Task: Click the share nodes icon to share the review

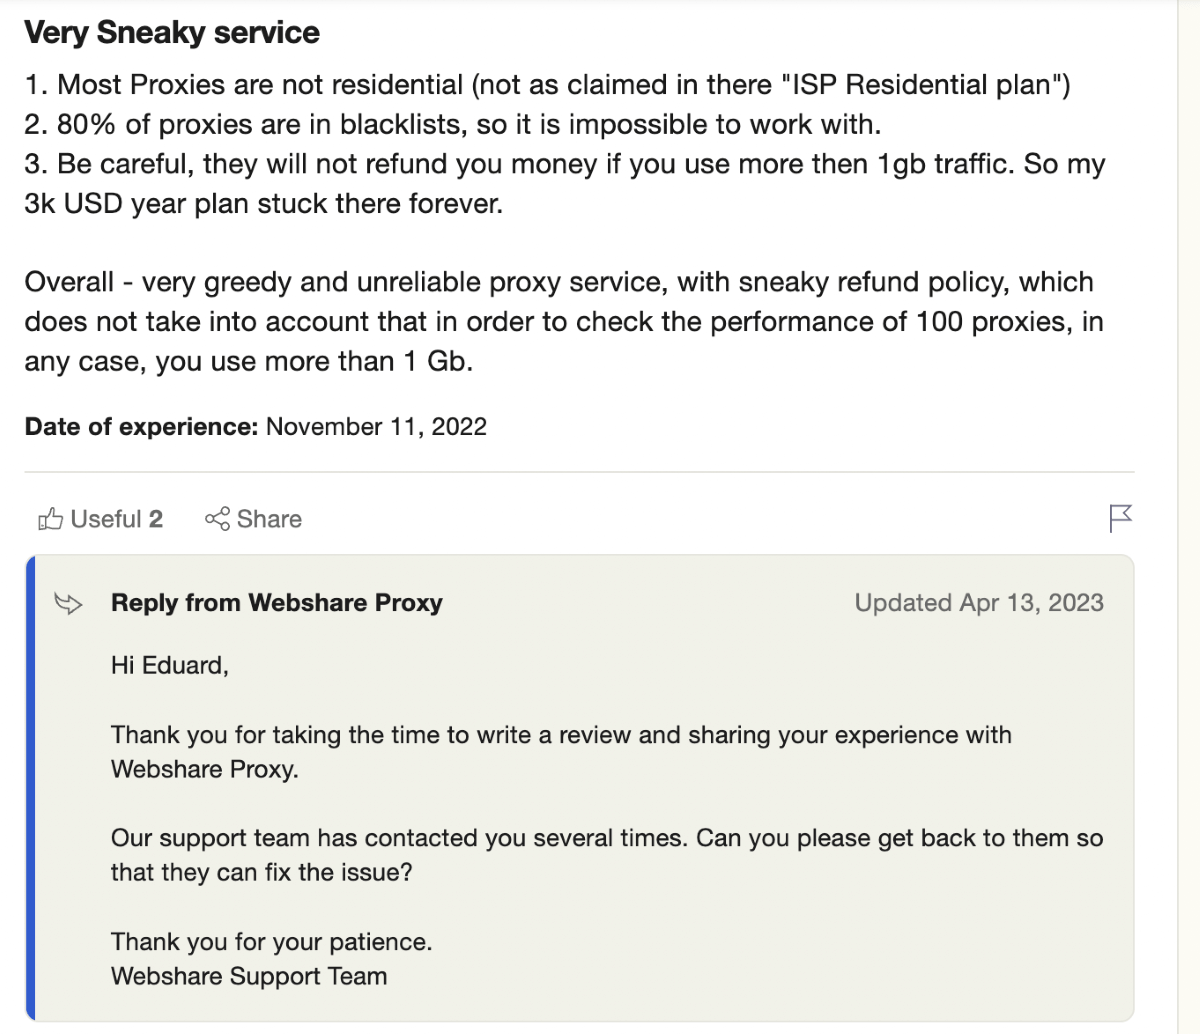Action: 219,518
